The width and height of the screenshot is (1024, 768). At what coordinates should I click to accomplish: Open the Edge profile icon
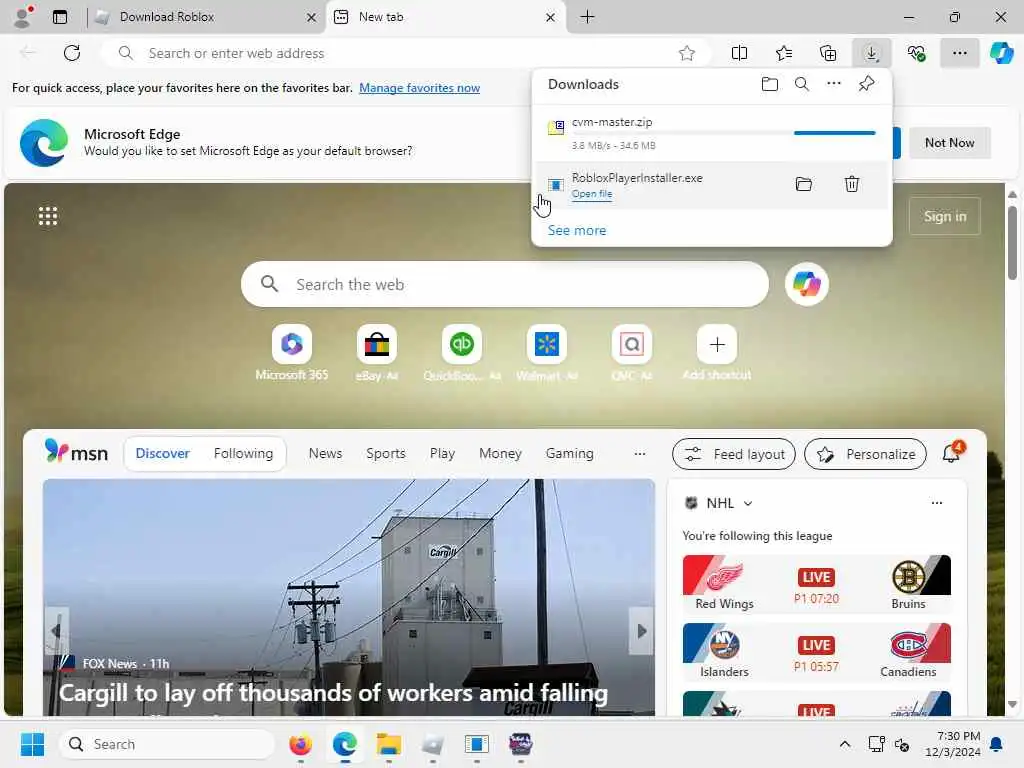[22, 16]
